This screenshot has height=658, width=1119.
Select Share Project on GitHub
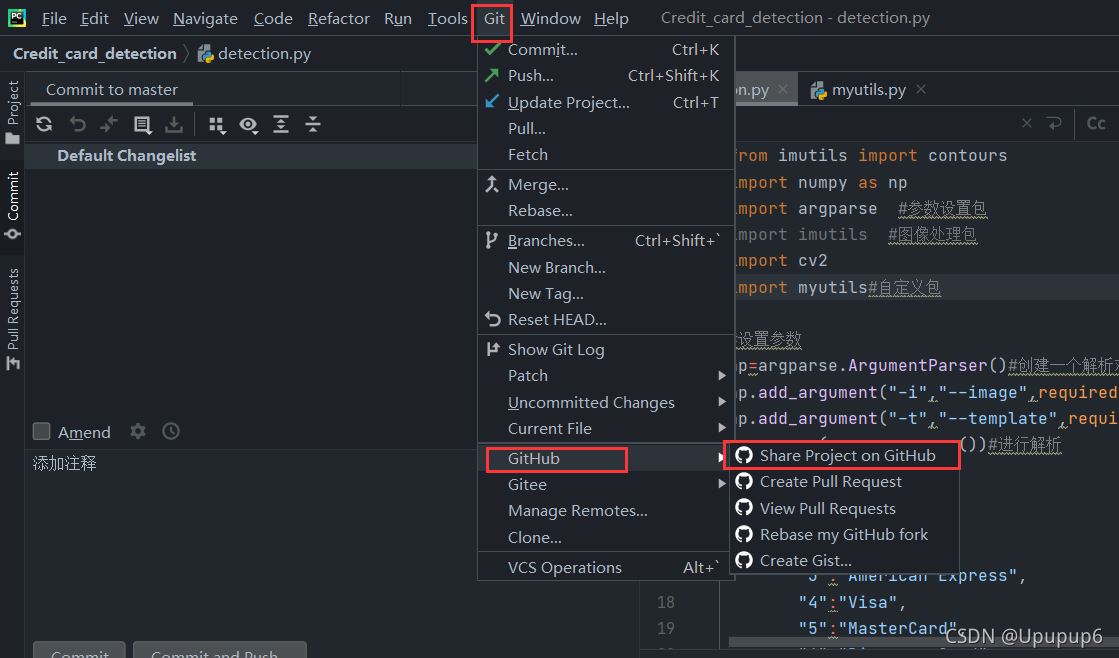pos(846,455)
